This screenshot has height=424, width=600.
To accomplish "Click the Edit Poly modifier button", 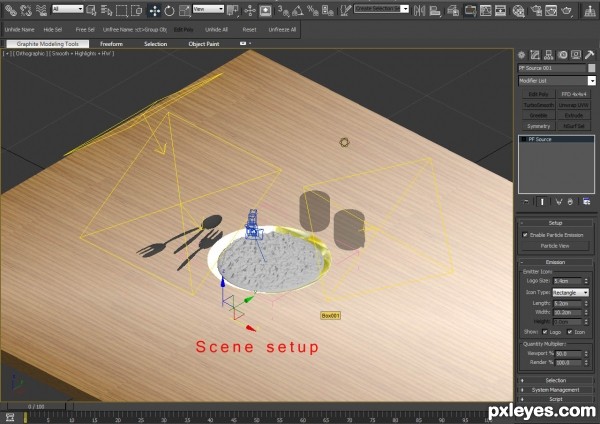I will (x=538, y=94).
